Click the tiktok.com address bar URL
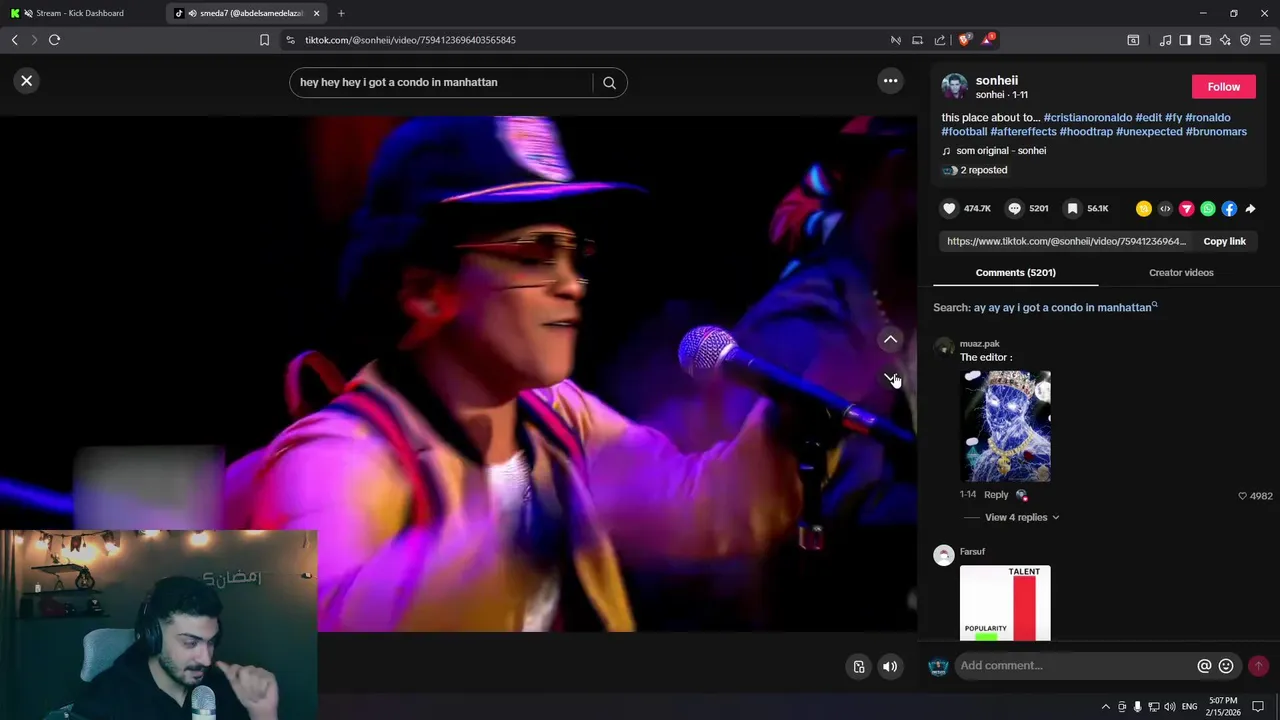 pos(410,40)
